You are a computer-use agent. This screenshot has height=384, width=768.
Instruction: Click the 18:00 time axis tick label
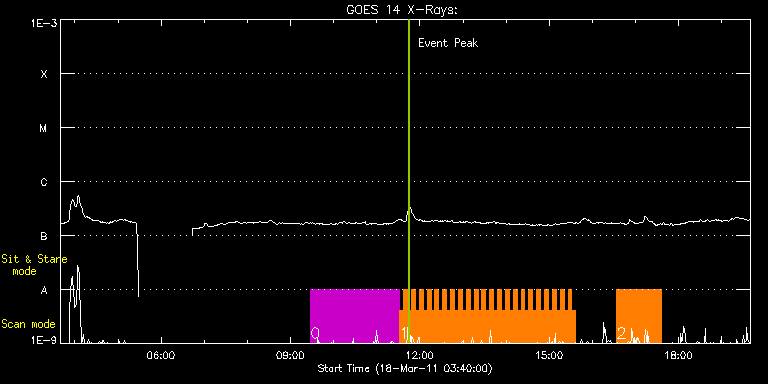click(x=678, y=355)
